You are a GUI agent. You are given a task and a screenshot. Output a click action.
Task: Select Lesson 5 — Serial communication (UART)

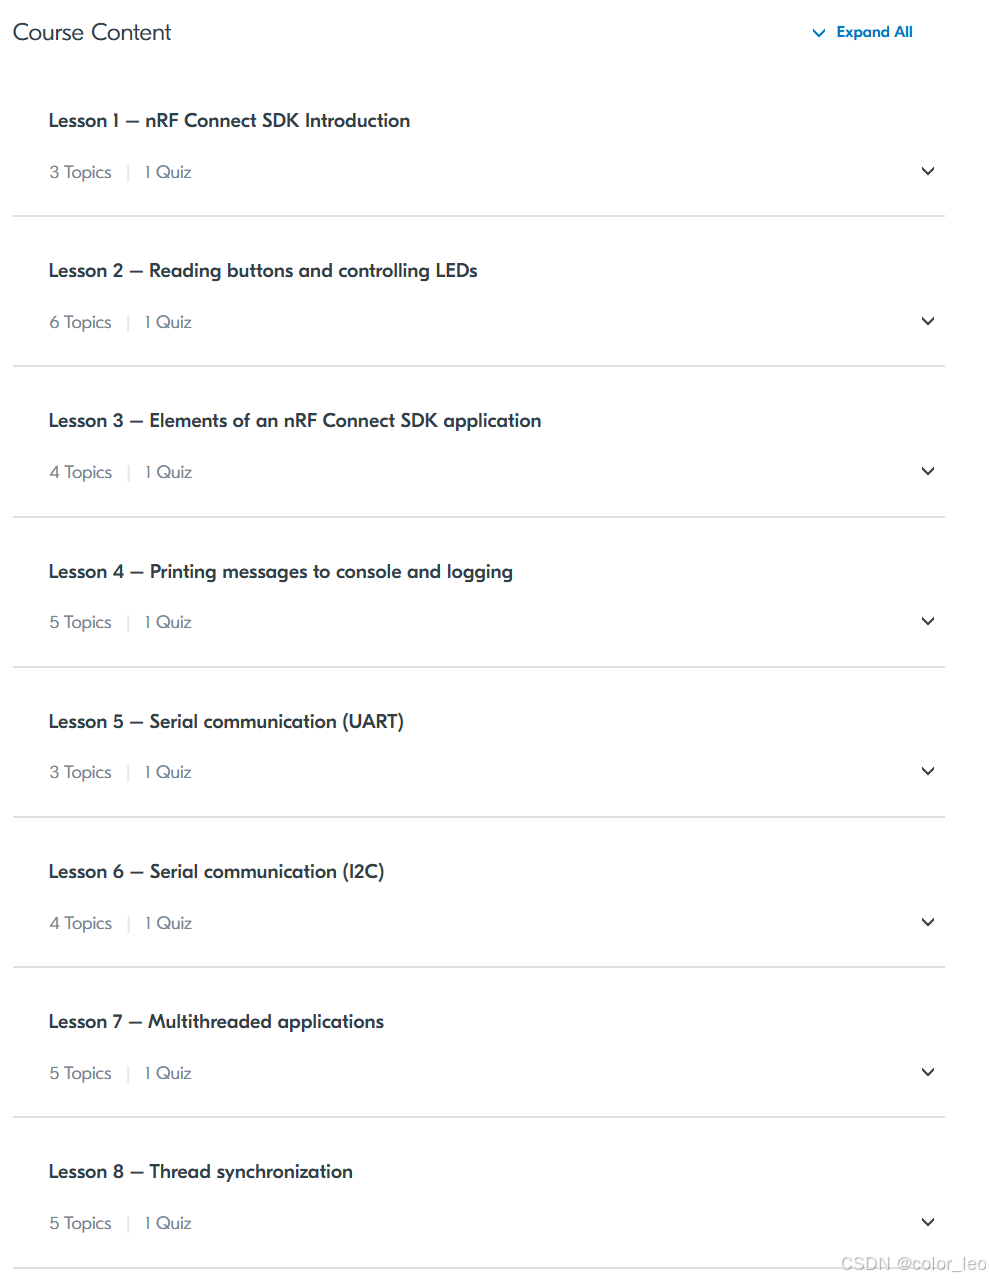pyautogui.click(x=226, y=721)
